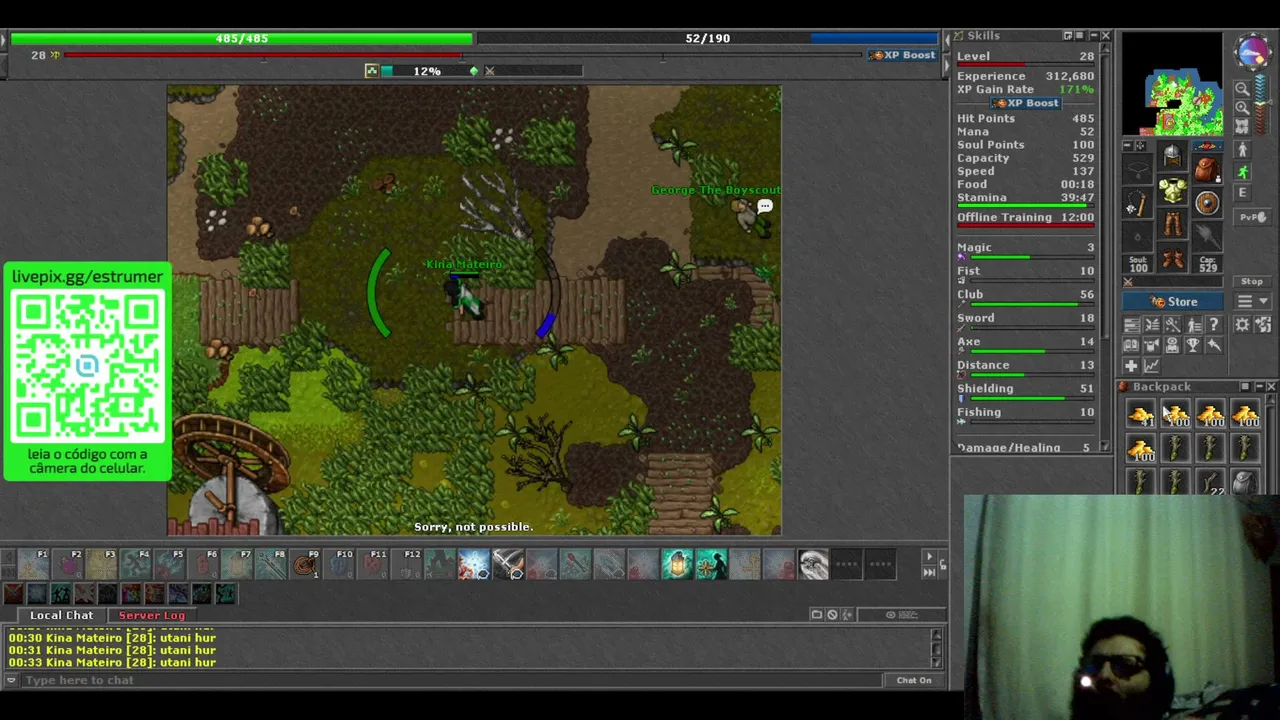Select gold coins stack of 41
The height and width of the screenshot is (720, 1280).
(1140, 415)
